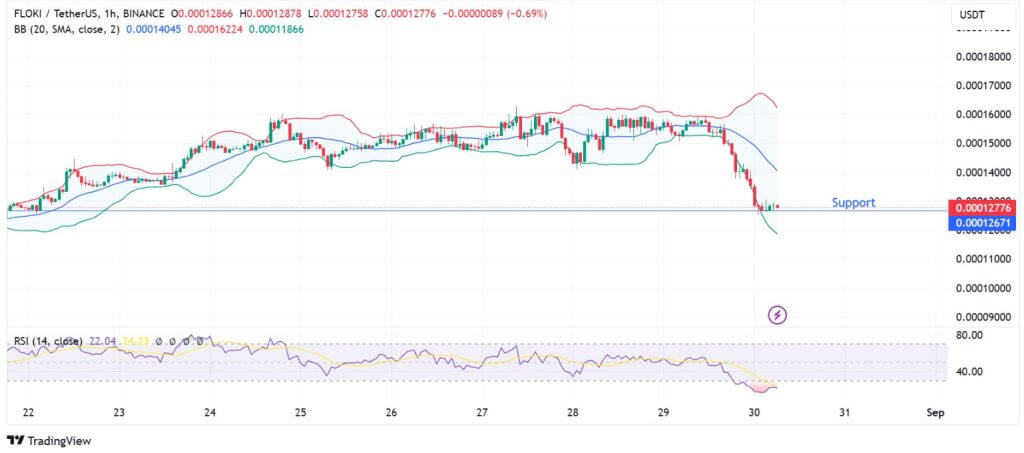This screenshot has height=453, width=1024.
Task: Click the BB basis value 0.00014045
Action: [x=153, y=29]
